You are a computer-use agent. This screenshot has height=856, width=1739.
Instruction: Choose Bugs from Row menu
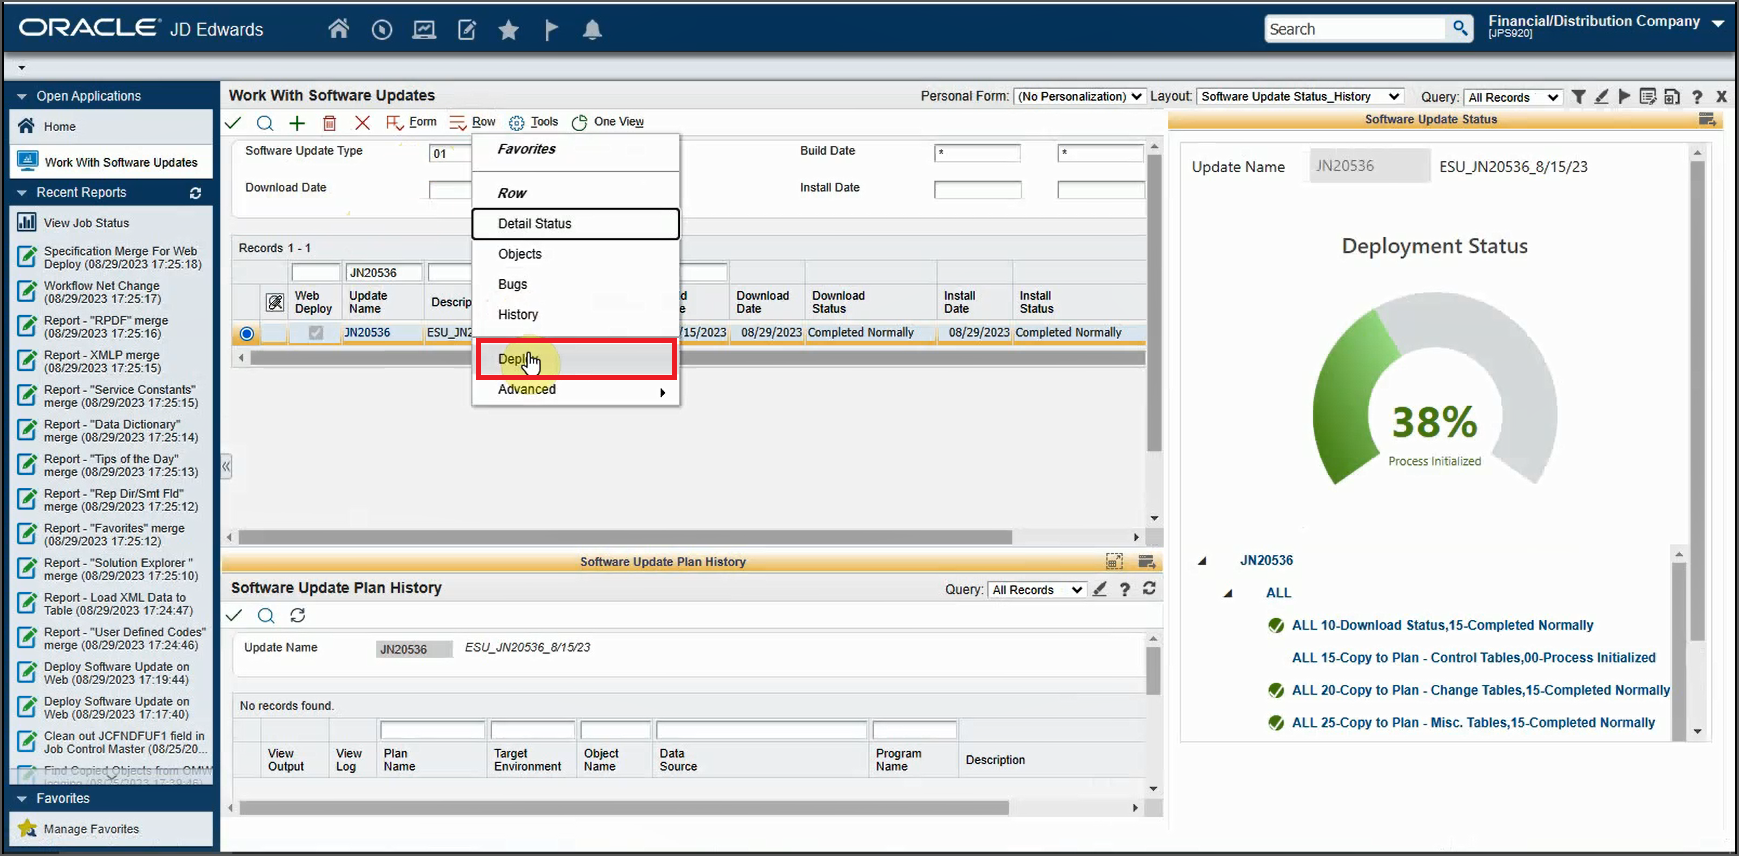575,284
